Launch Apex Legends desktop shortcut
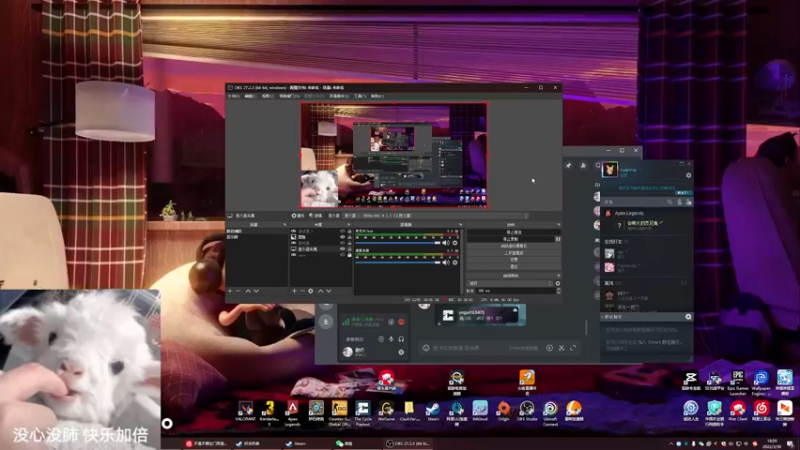This screenshot has height=450, width=800. point(292,413)
